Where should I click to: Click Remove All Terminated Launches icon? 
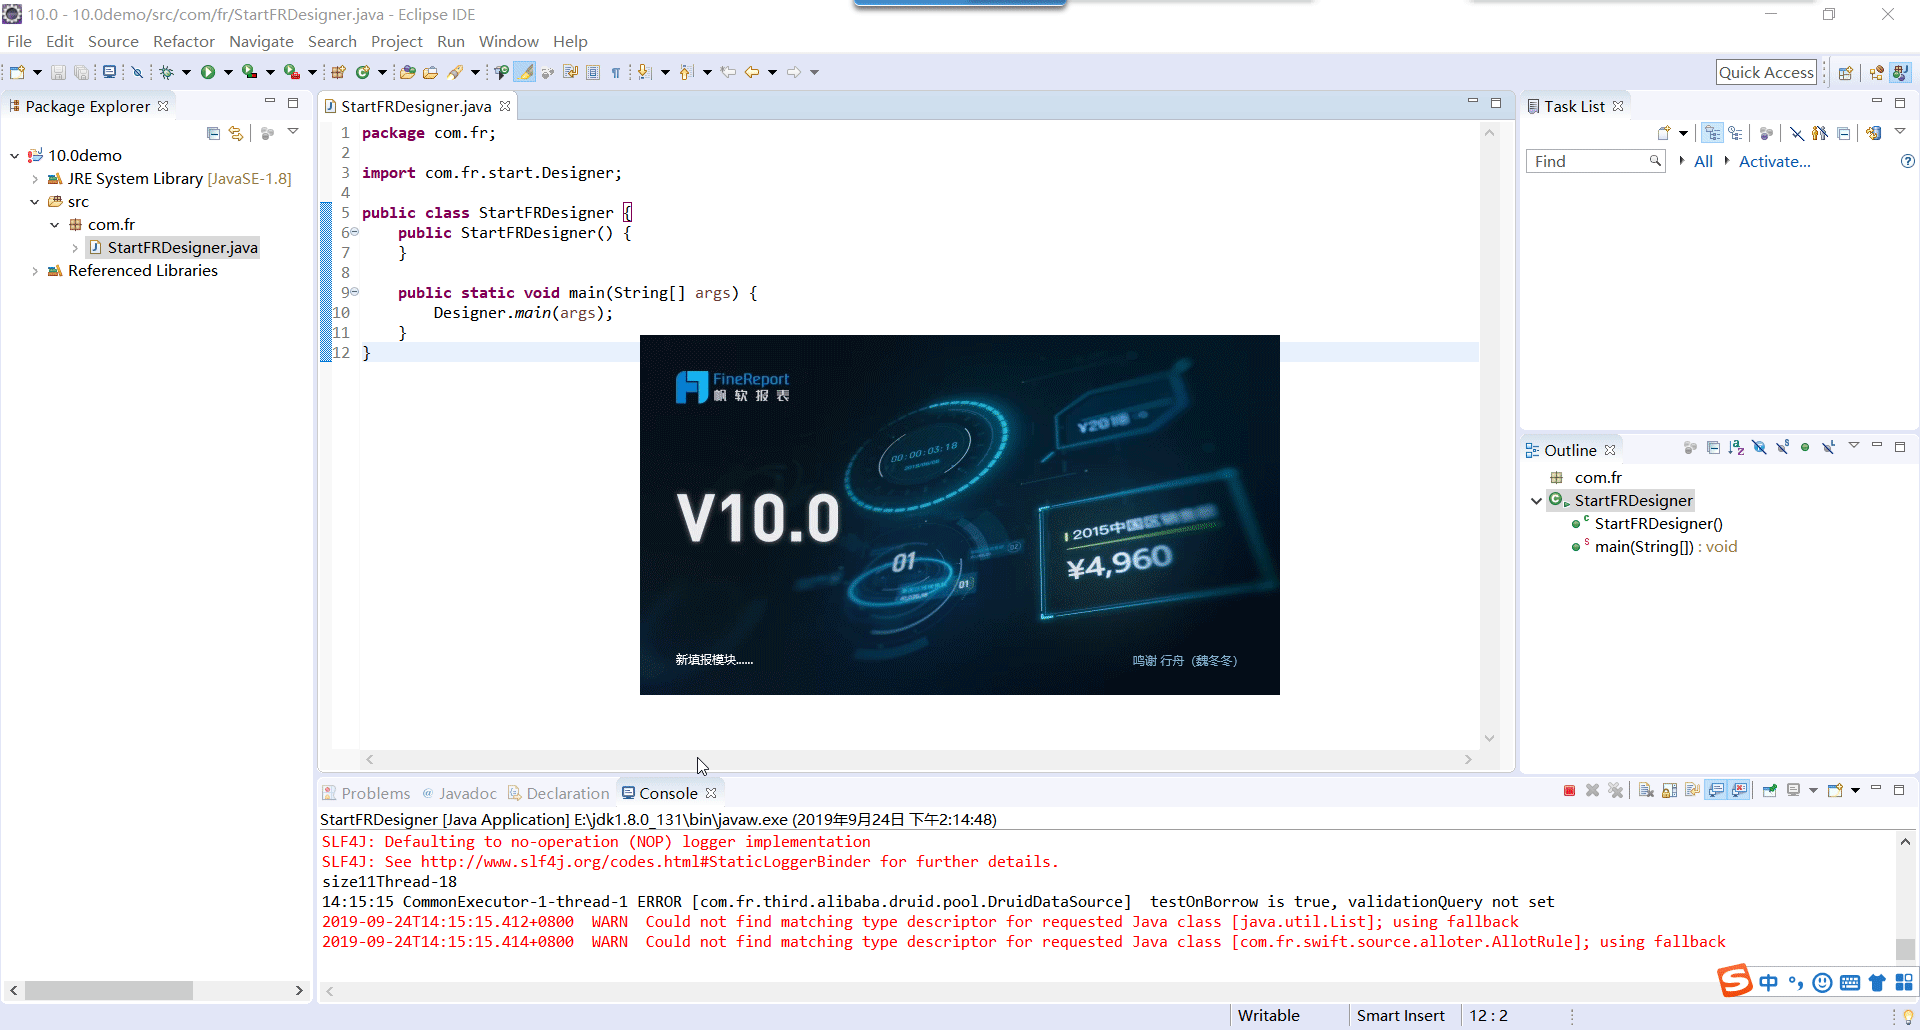tap(1616, 791)
